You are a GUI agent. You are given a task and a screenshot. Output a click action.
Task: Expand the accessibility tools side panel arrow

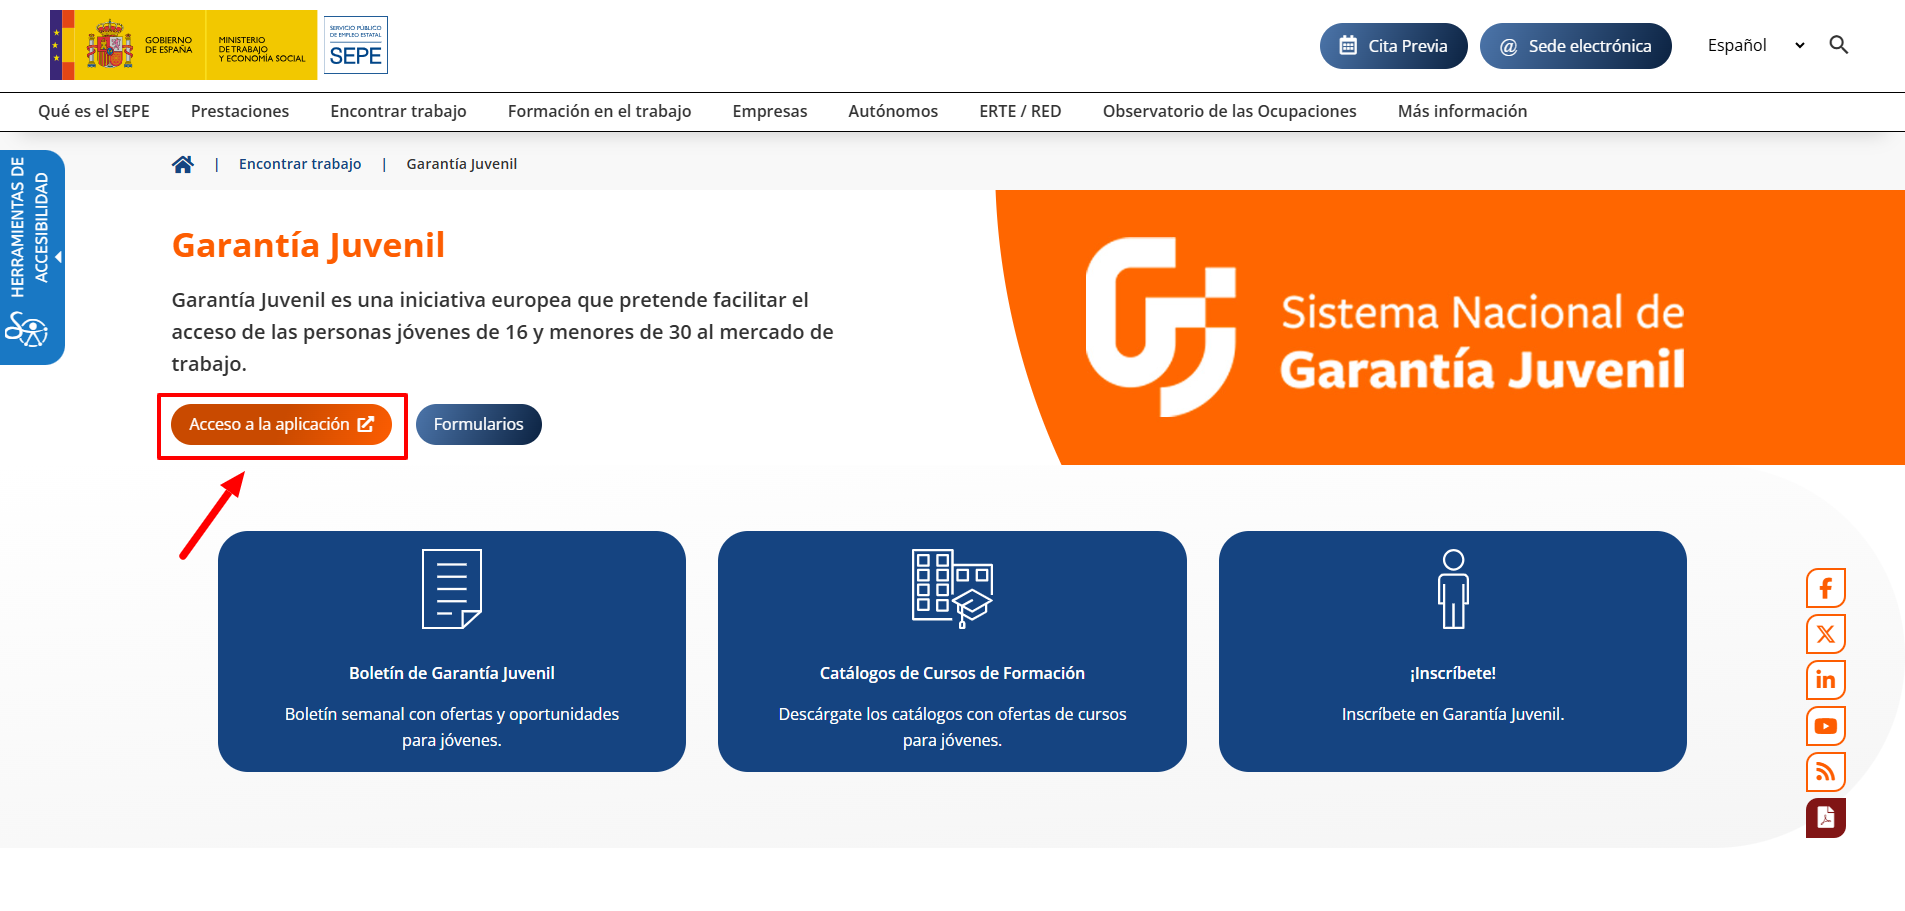click(x=58, y=257)
